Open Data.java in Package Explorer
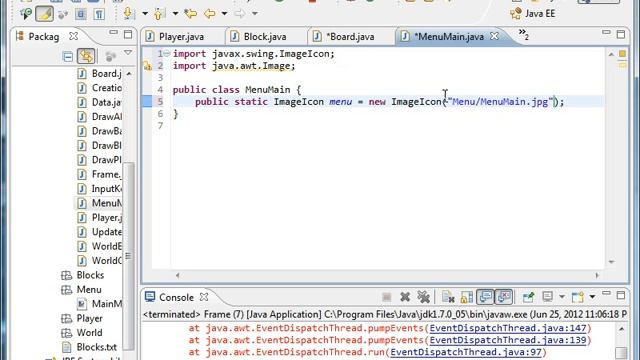 [100, 102]
